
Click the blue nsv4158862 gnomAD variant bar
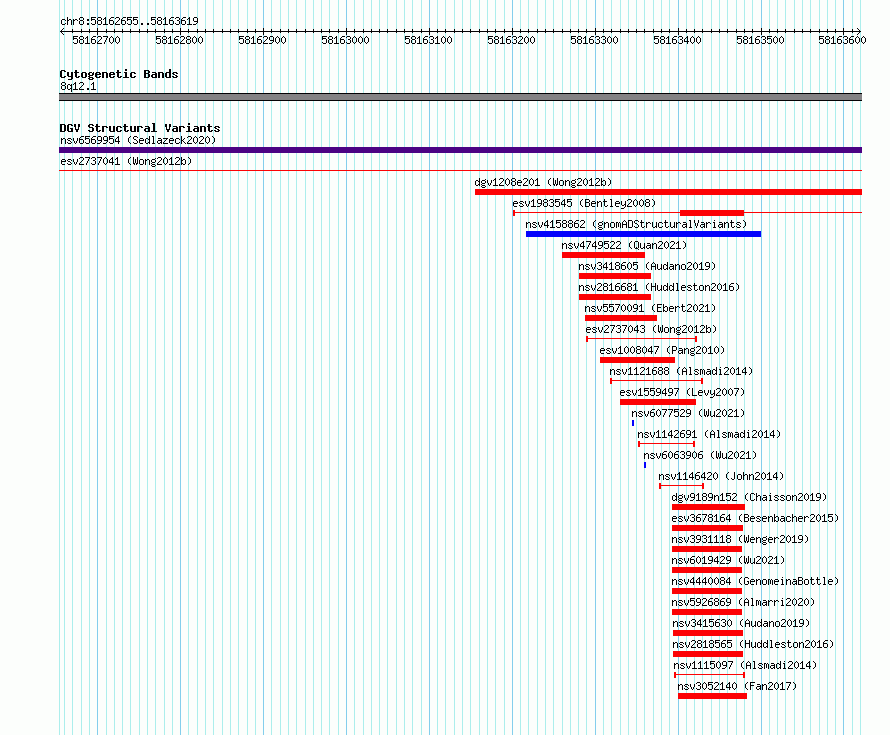643,234
